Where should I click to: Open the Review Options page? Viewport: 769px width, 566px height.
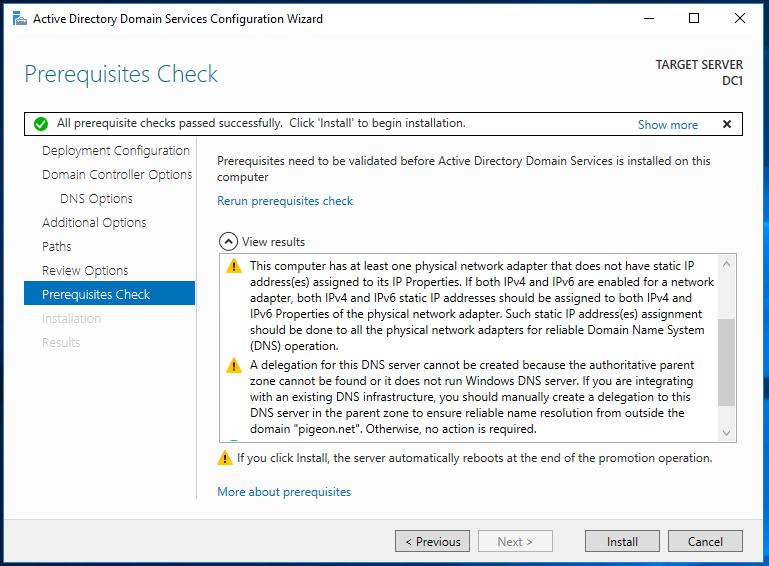click(85, 271)
